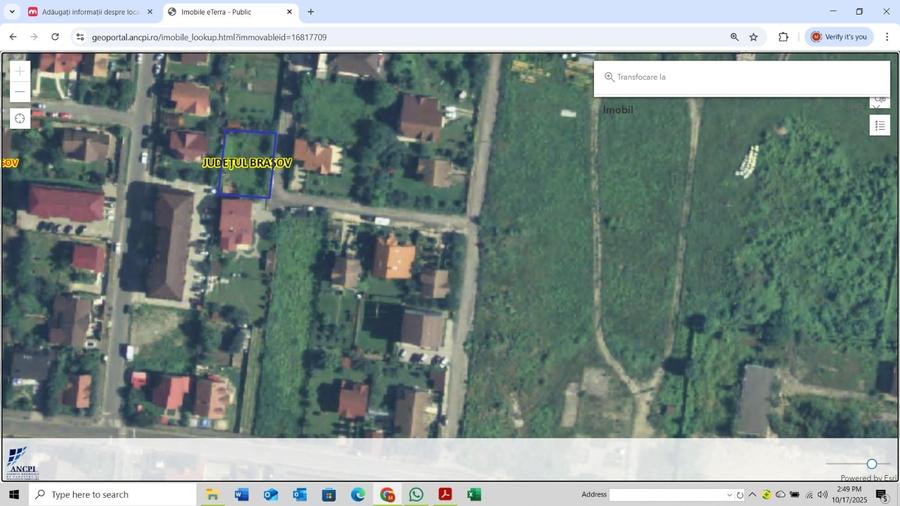The image size is (900, 506).
Task: Click the ANCPI logo
Action: tap(23, 462)
